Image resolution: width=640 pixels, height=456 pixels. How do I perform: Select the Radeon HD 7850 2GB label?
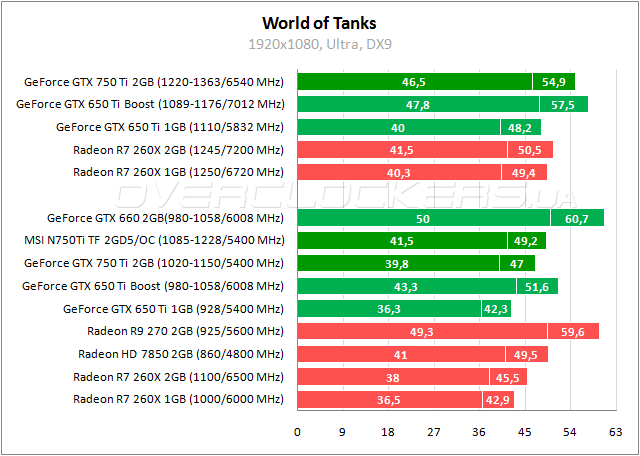tap(181, 354)
